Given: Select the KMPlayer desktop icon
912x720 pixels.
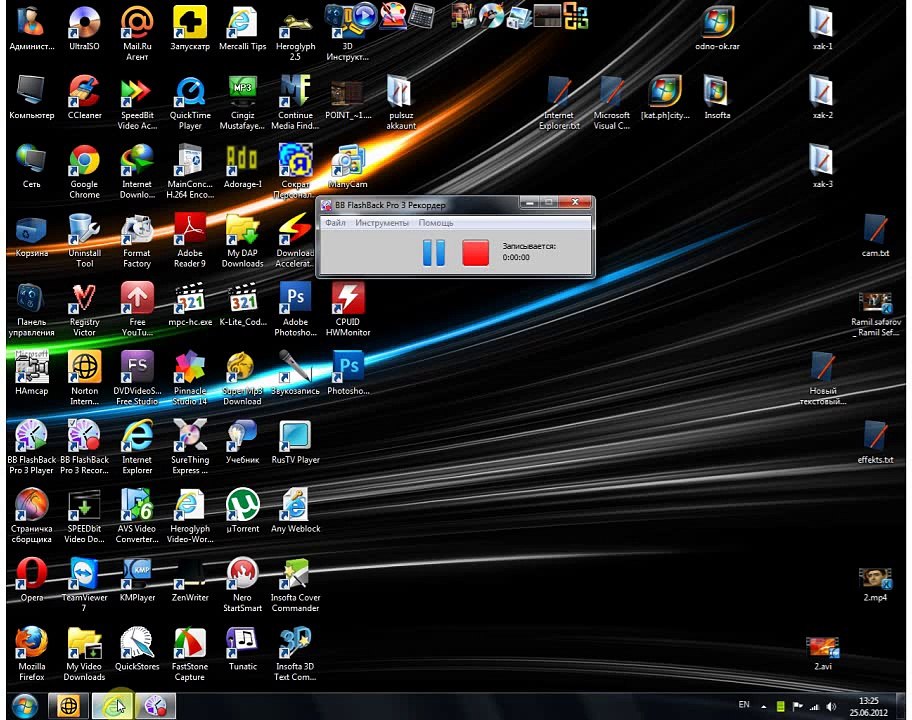Looking at the screenshot, I should (x=137, y=580).
